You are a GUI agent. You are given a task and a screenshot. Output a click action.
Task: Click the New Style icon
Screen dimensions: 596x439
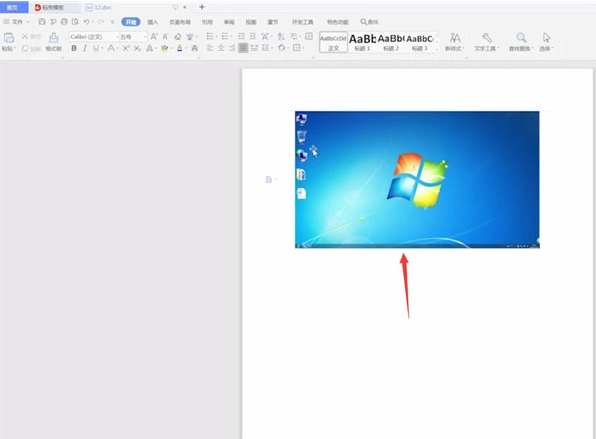point(455,38)
